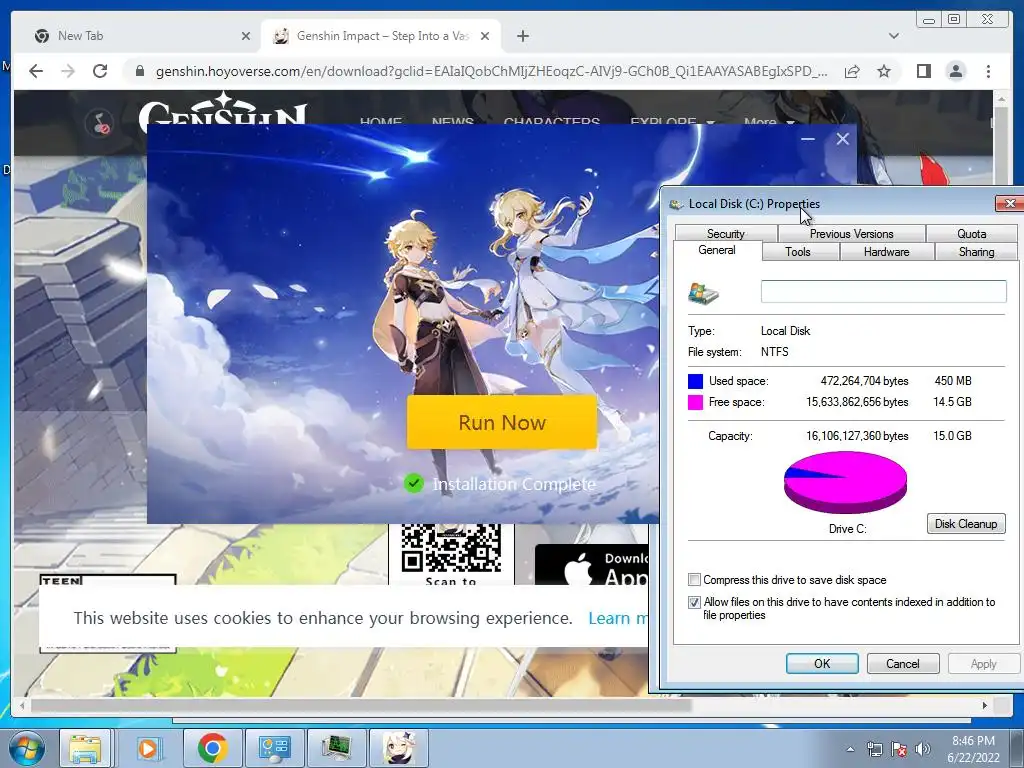Click the Genshin music mute icon

100,123
